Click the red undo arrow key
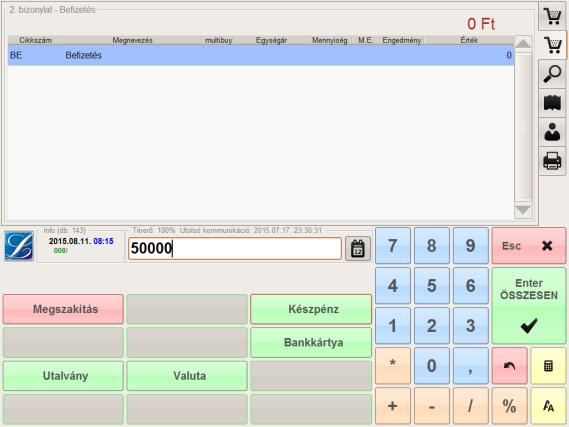The height and width of the screenshot is (427, 569). 509,366
